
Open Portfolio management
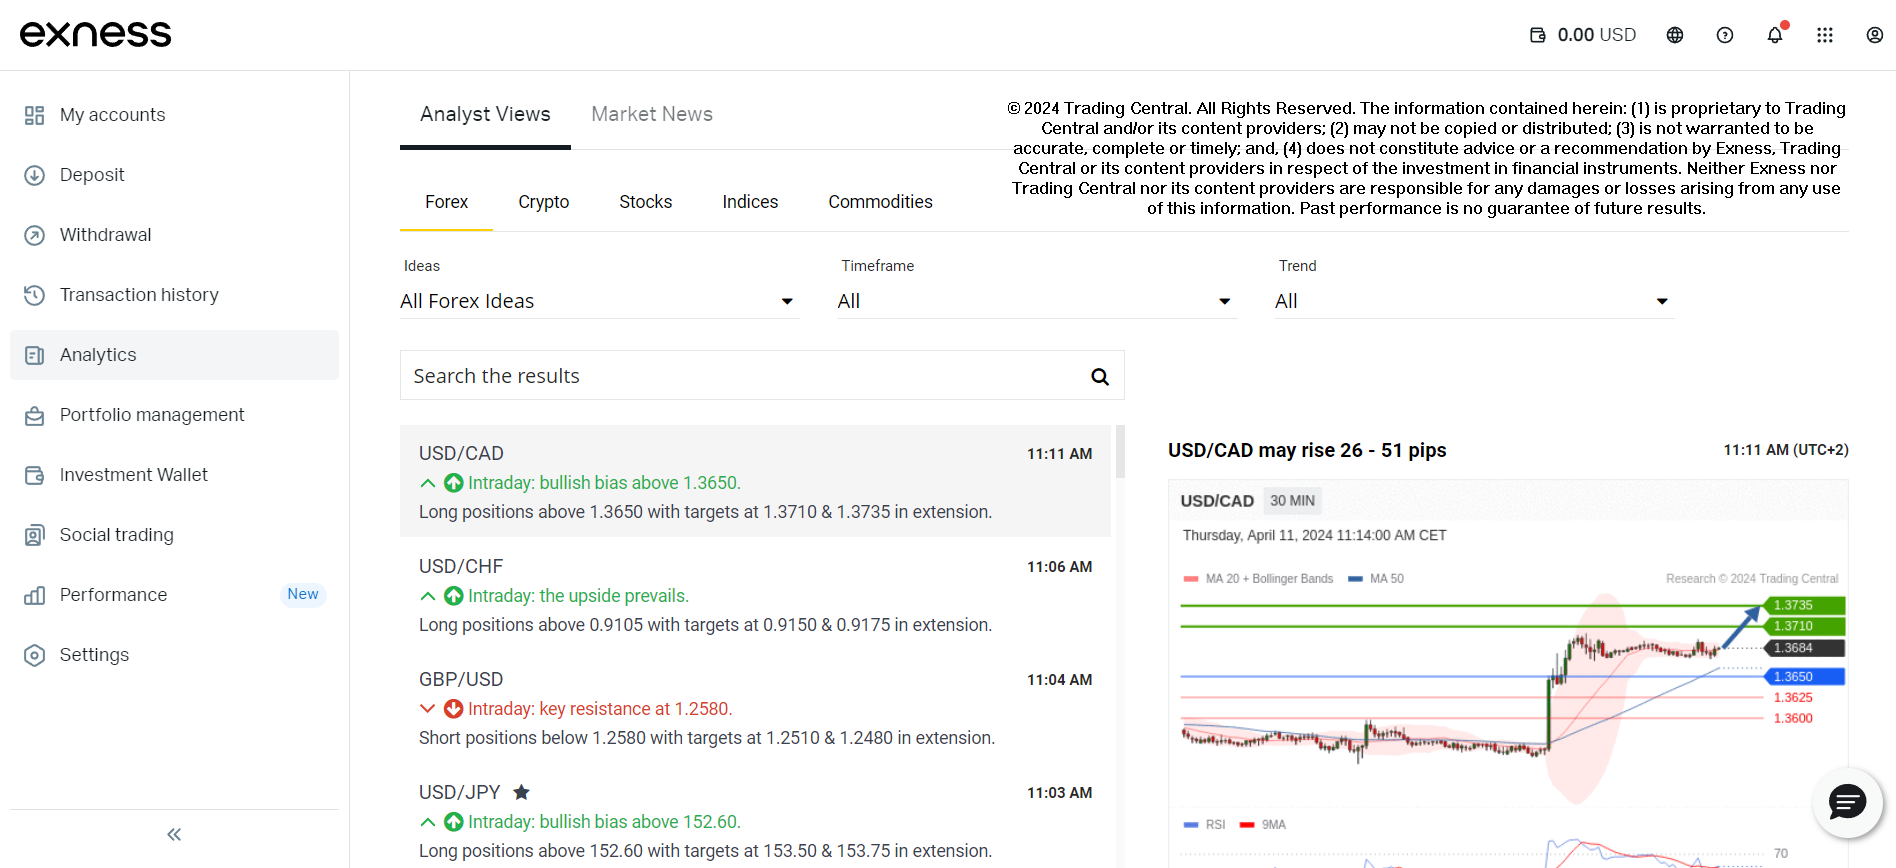[x=174, y=415]
